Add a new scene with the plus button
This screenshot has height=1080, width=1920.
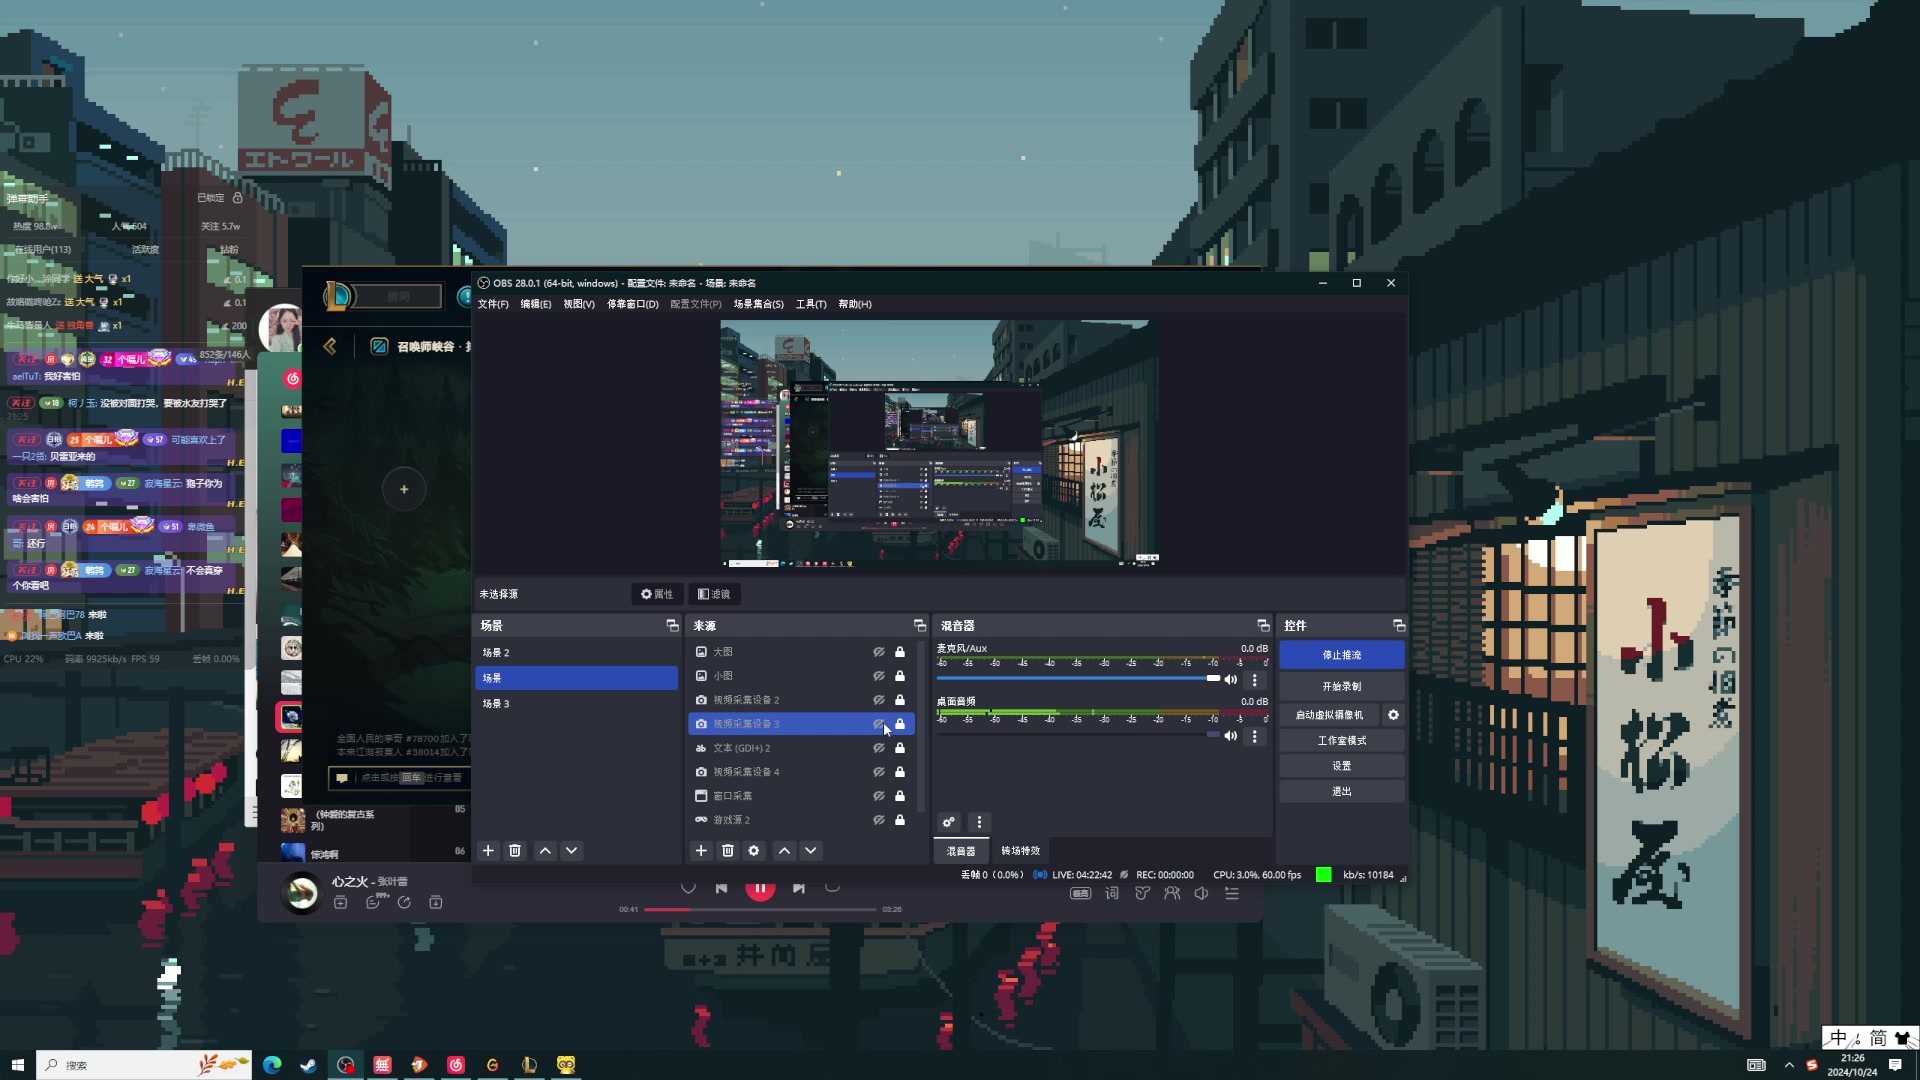click(x=488, y=851)
